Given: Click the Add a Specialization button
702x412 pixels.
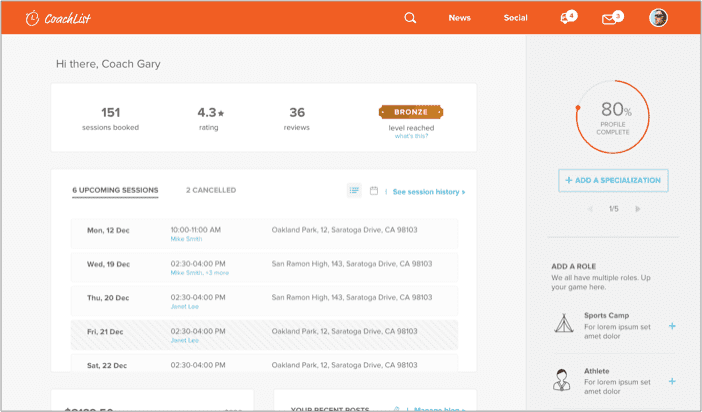Looking at the screenshot, I should coord(613,180).
